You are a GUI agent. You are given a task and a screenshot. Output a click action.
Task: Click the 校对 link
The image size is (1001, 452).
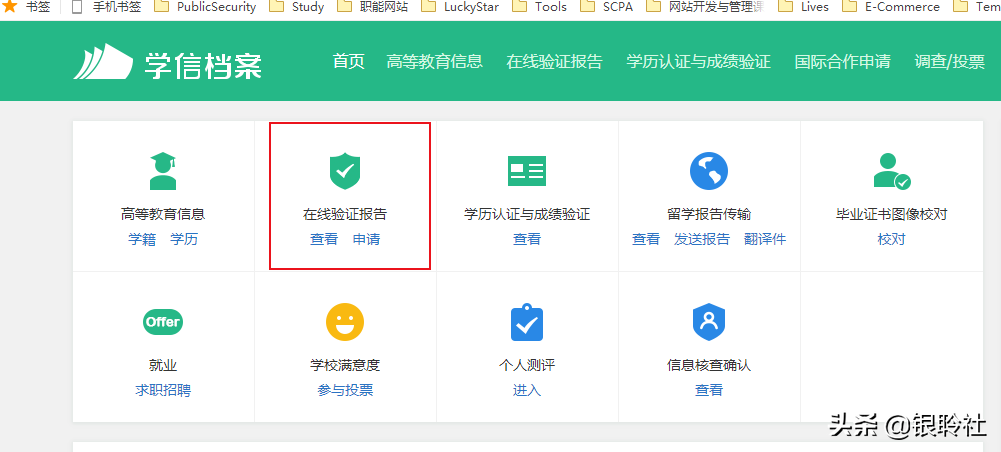click(891, 239)
